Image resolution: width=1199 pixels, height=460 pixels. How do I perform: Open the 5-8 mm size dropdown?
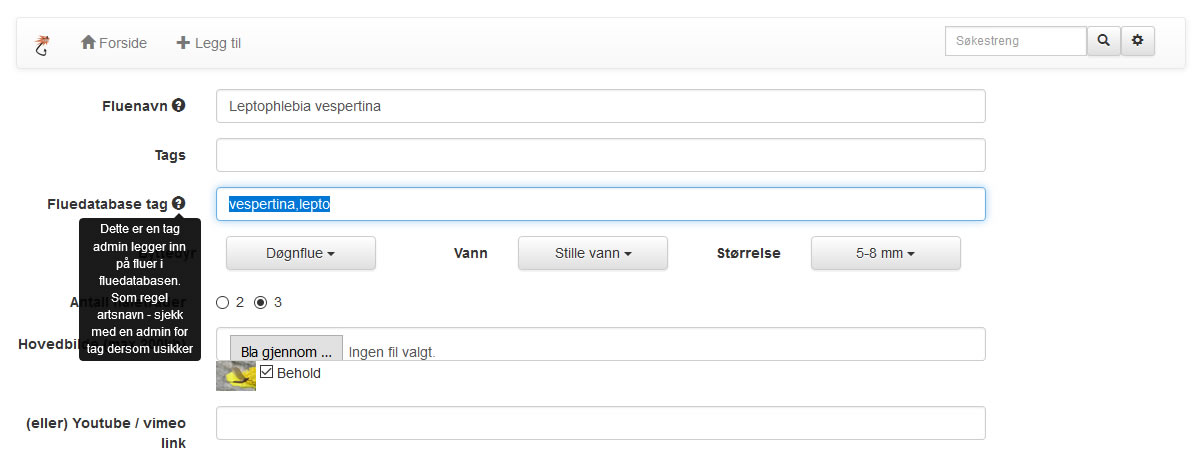885,253
